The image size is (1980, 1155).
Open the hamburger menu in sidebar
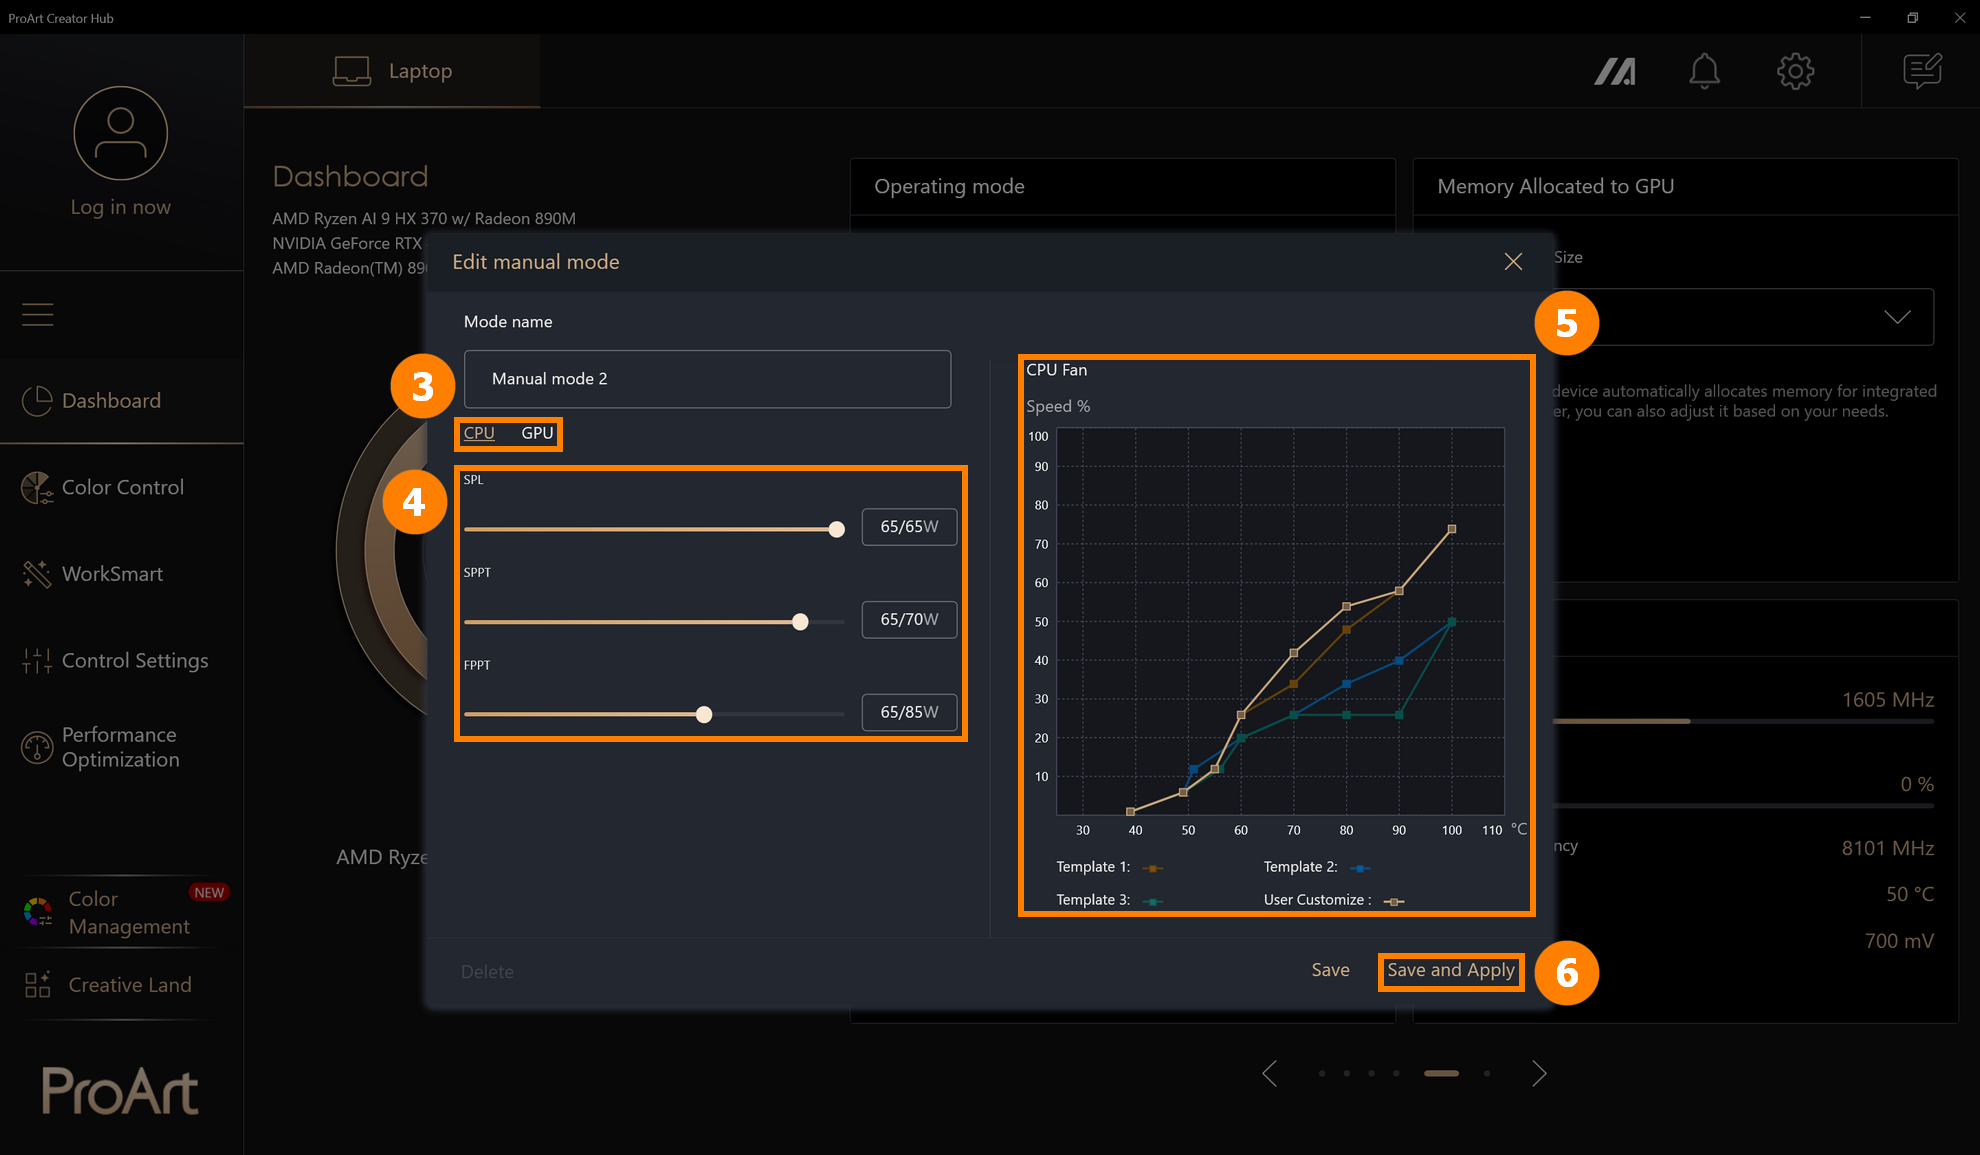tap(38, 314)
